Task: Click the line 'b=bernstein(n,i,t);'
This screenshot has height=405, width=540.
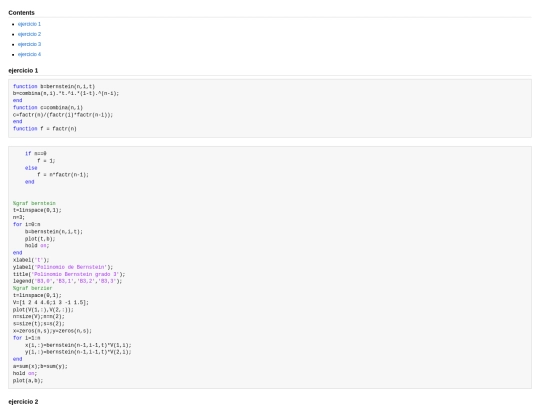Action: [54, 232]
